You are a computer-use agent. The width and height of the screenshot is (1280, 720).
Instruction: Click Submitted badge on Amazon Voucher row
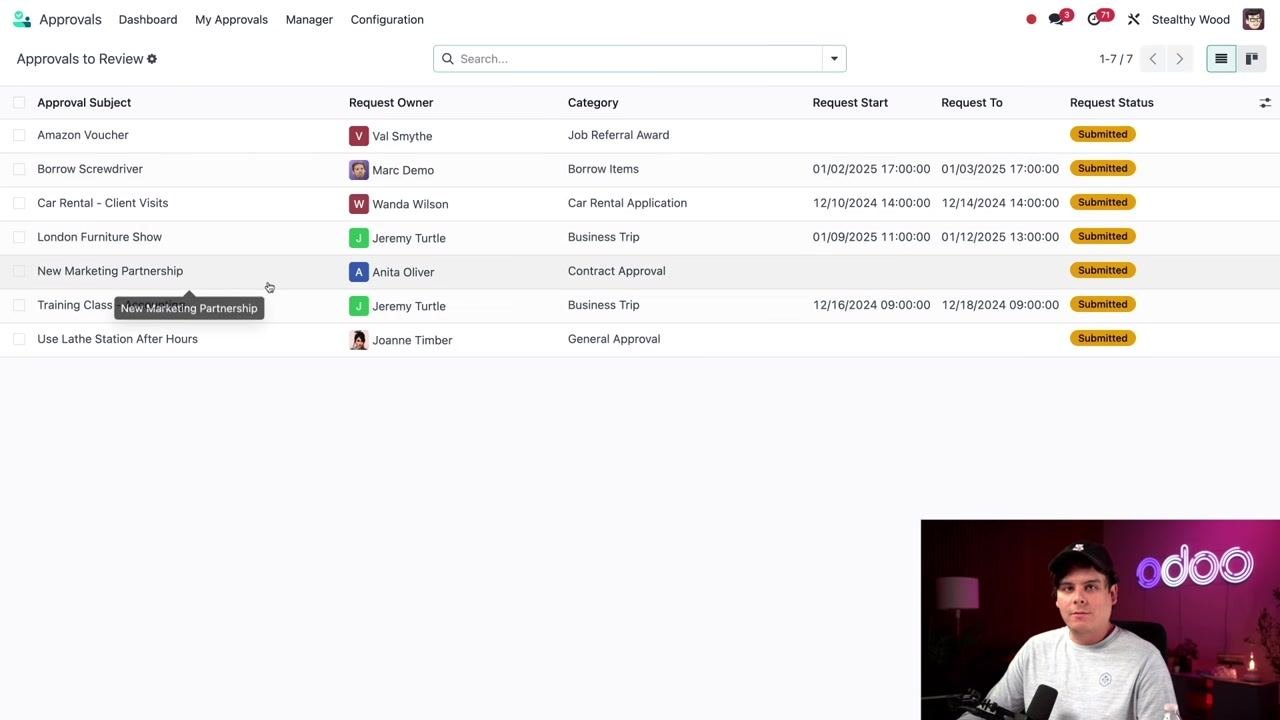(x=1102, y=134)
